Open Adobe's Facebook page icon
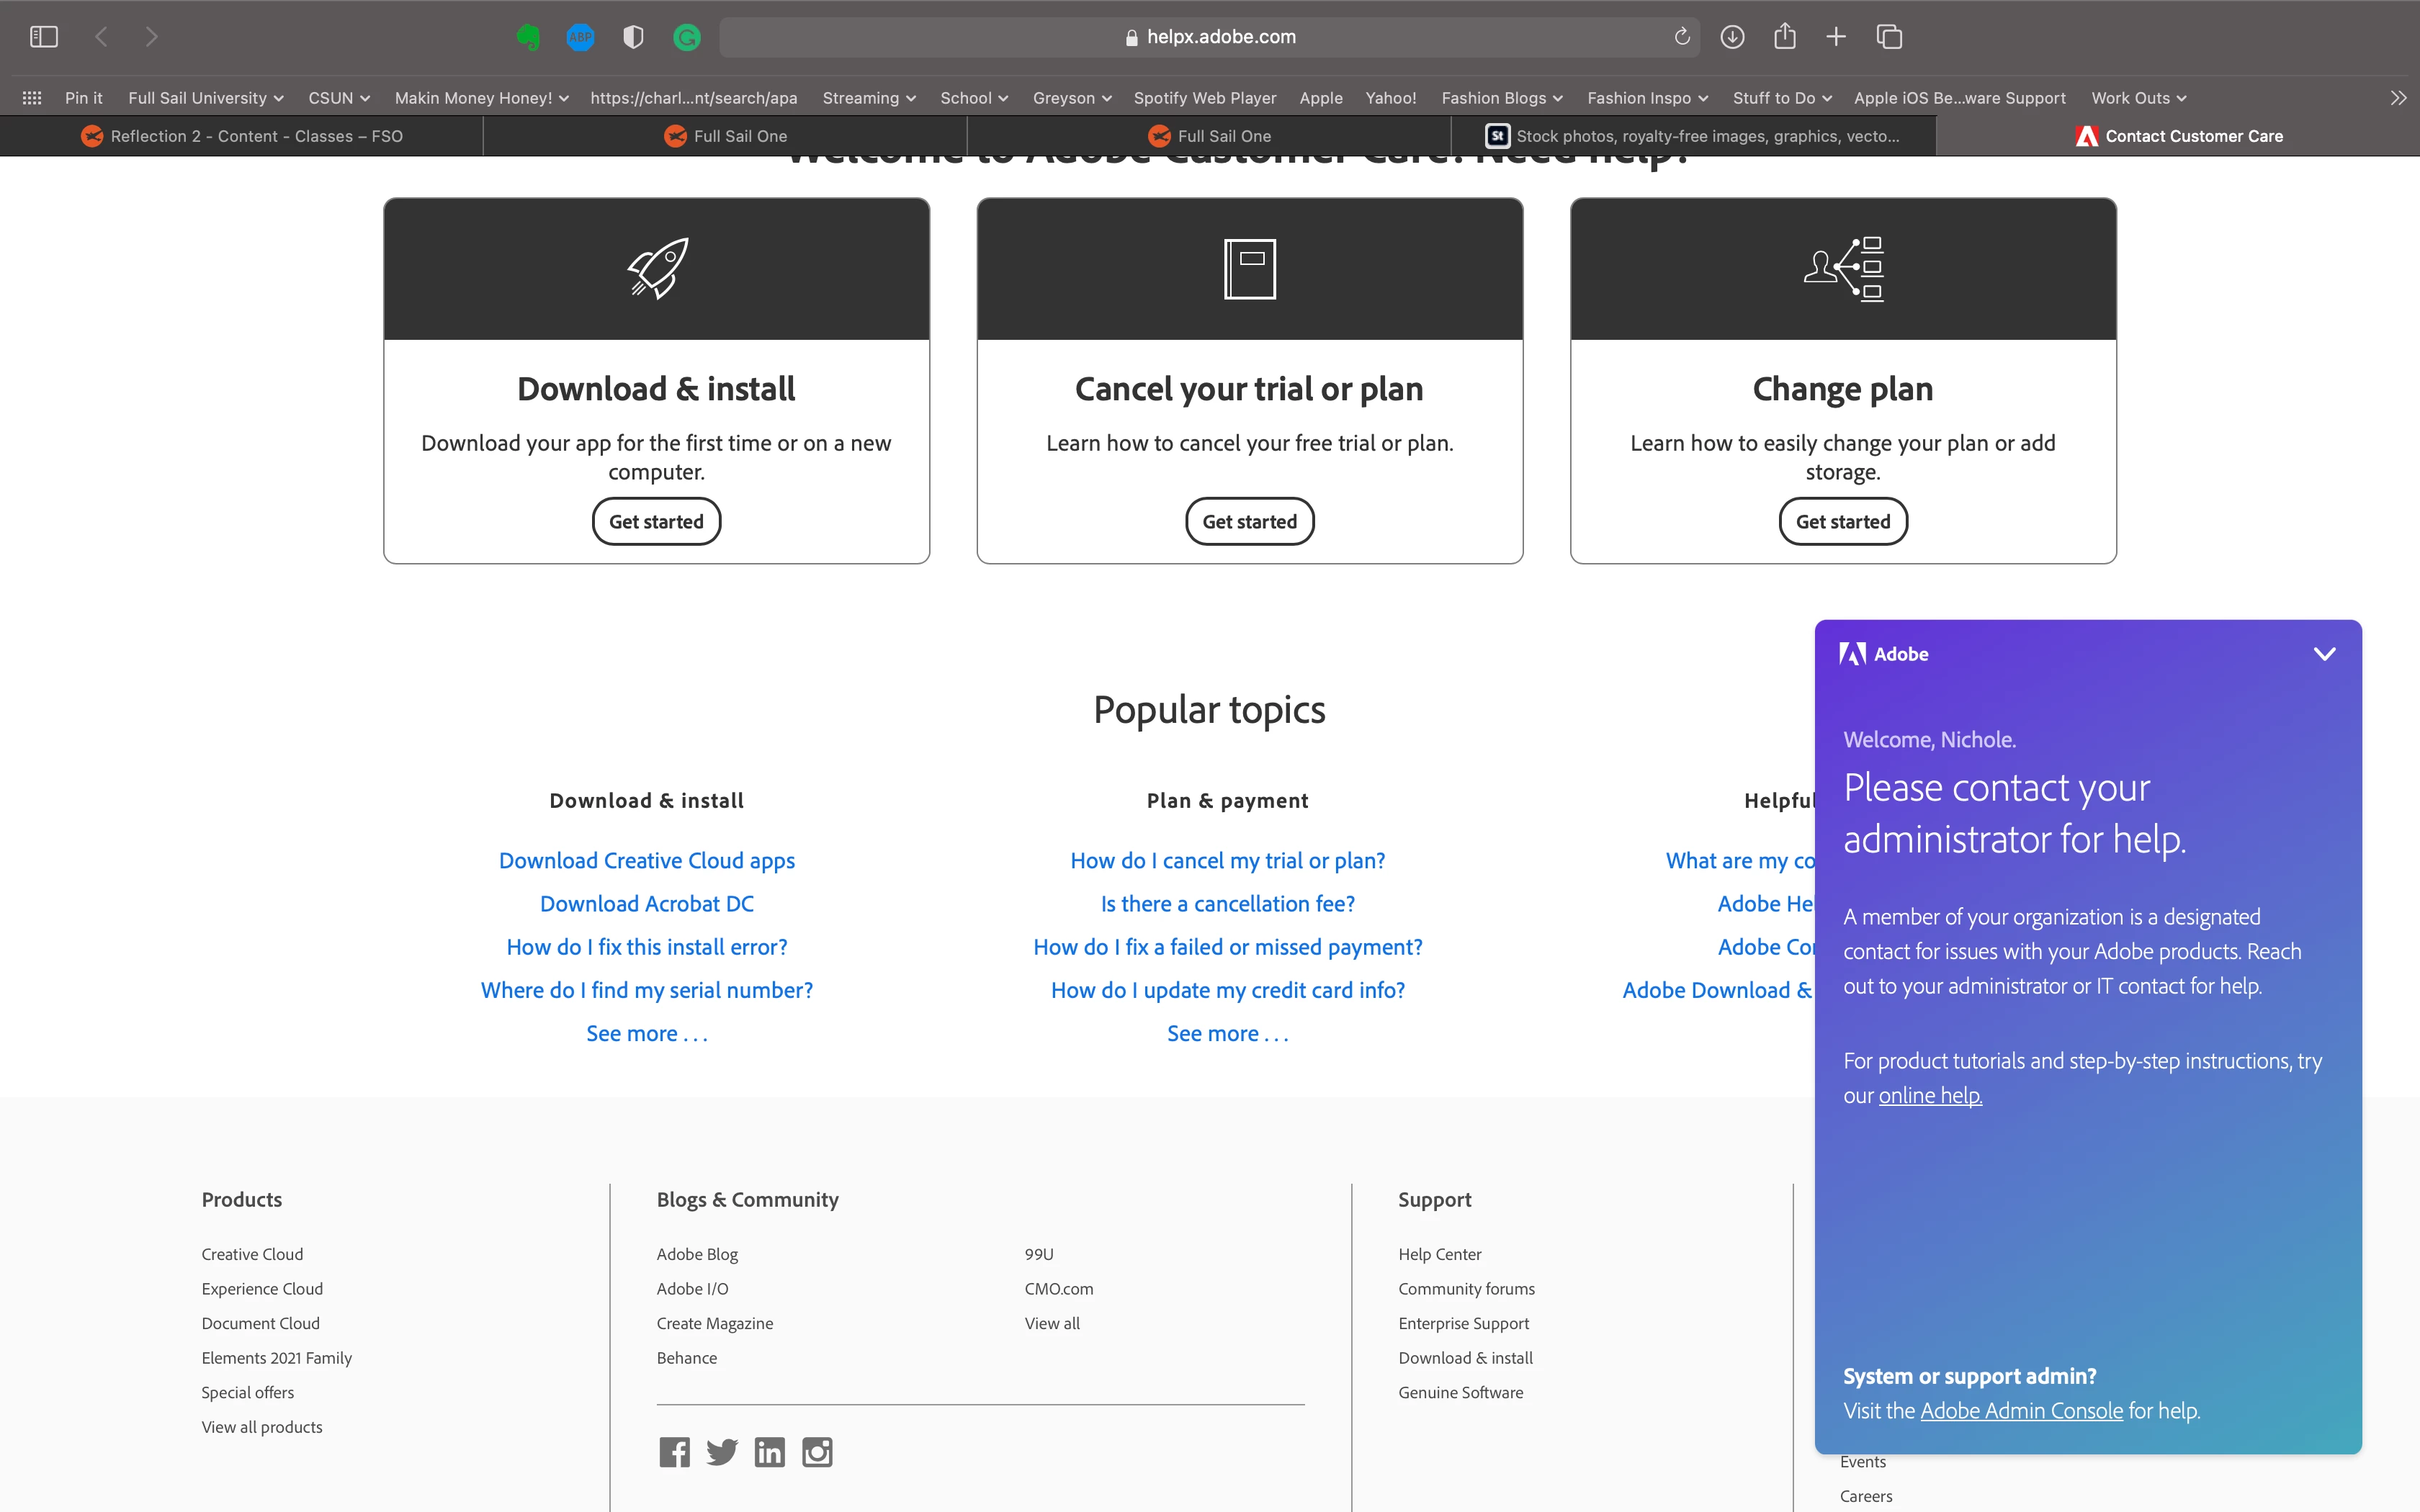The width and height of the screenshot is (2420, 1512). click(674, 1452)
